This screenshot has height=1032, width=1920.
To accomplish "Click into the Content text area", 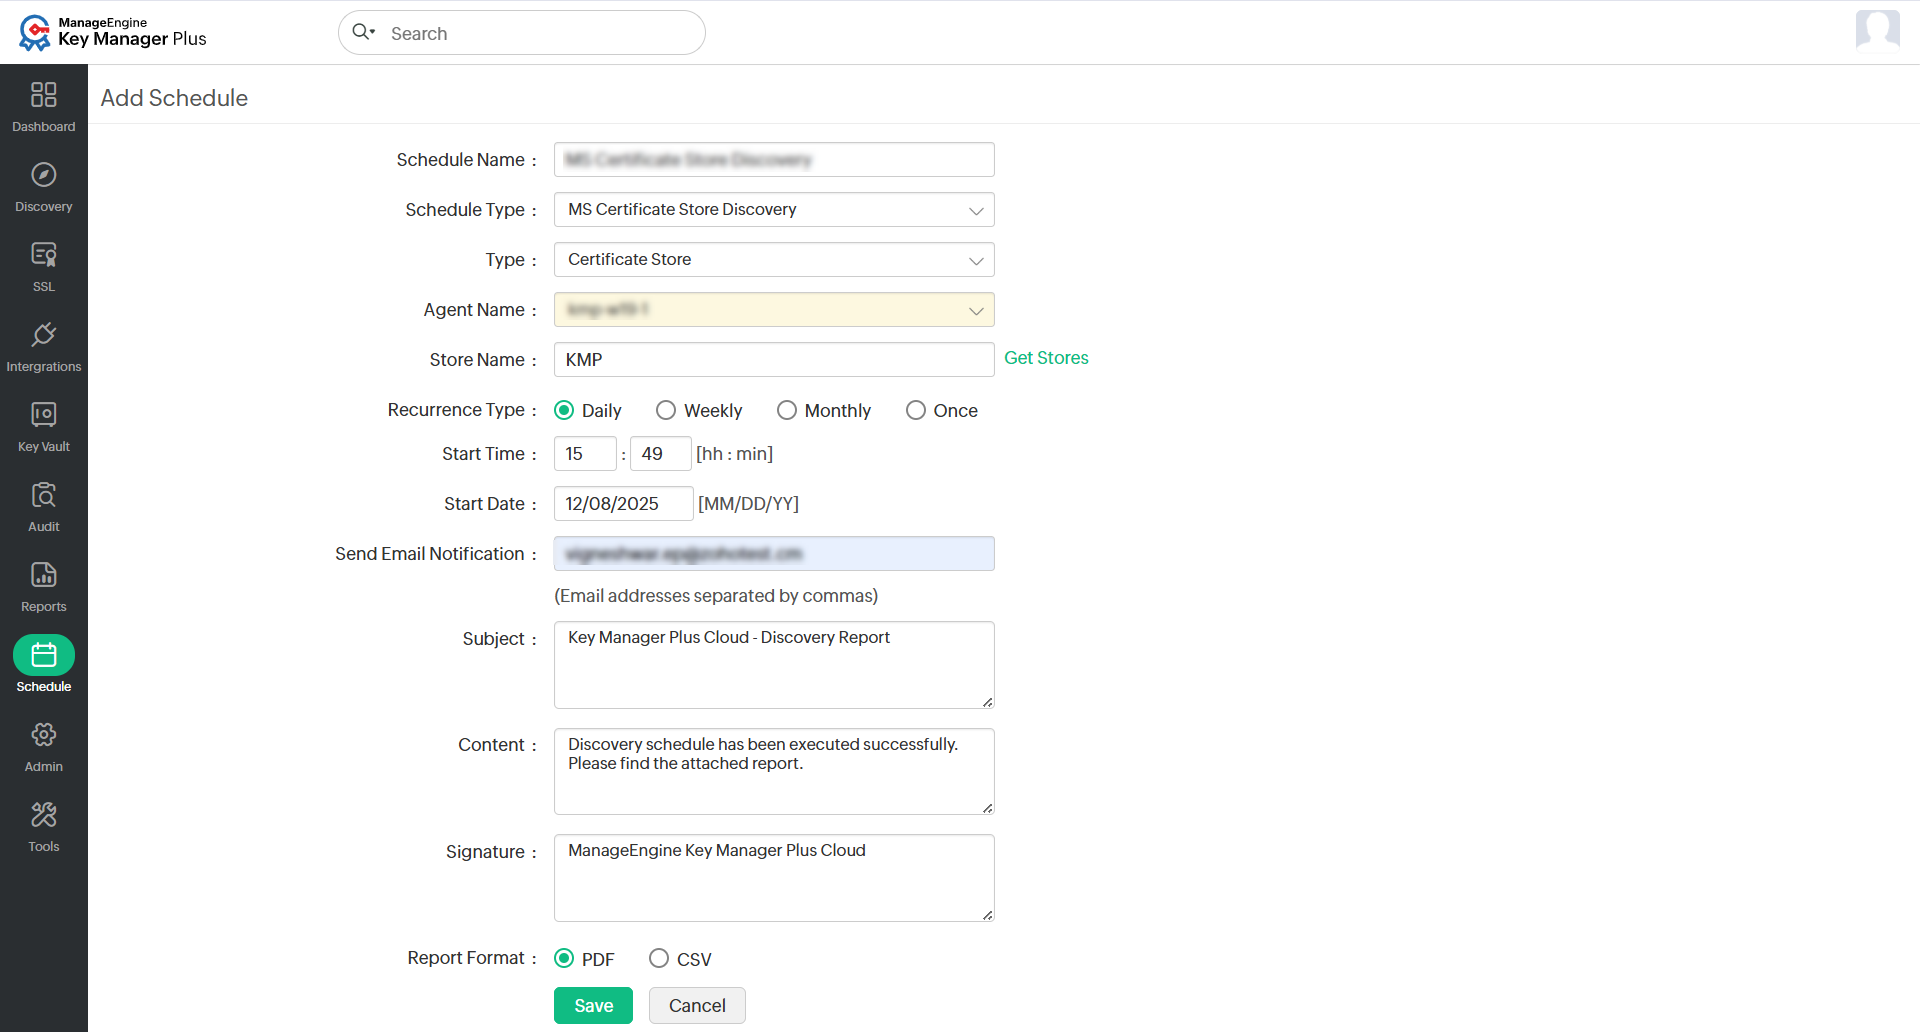I will click(774, 771).
